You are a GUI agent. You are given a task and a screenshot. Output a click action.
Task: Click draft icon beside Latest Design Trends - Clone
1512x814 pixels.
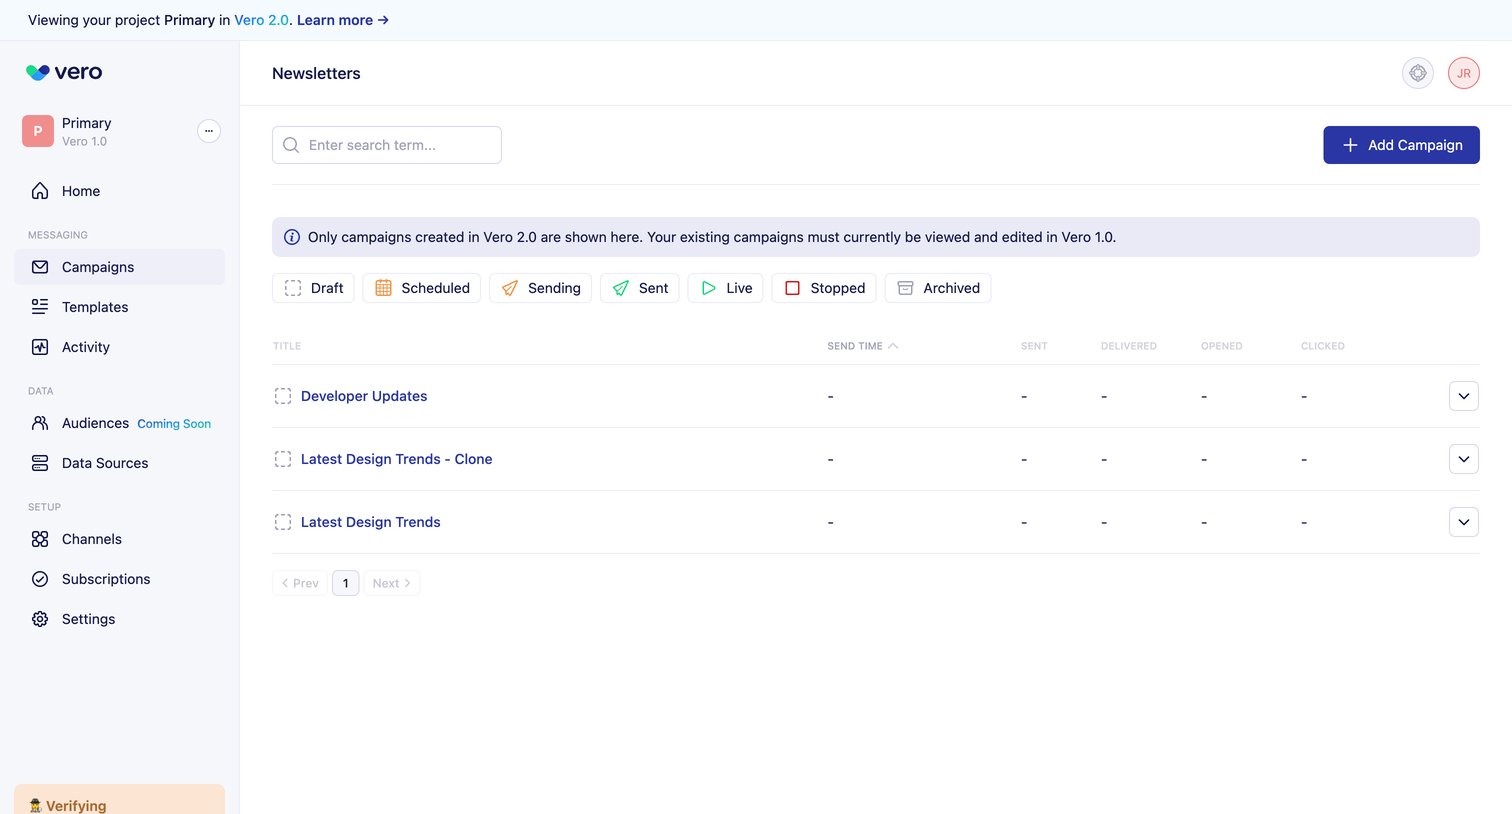tap(283, 459)
